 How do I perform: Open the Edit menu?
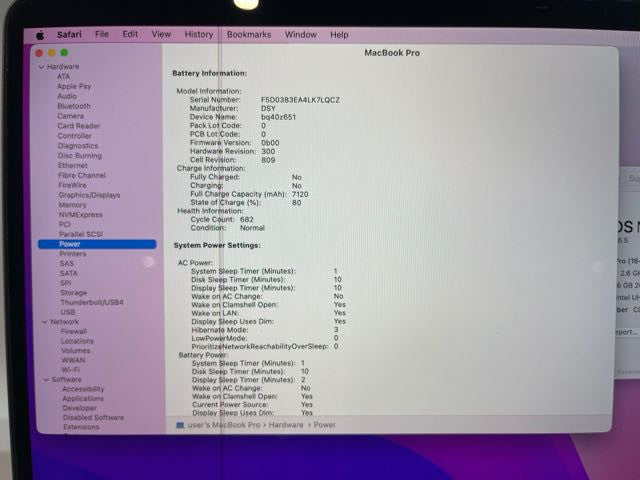pos(130,34)
